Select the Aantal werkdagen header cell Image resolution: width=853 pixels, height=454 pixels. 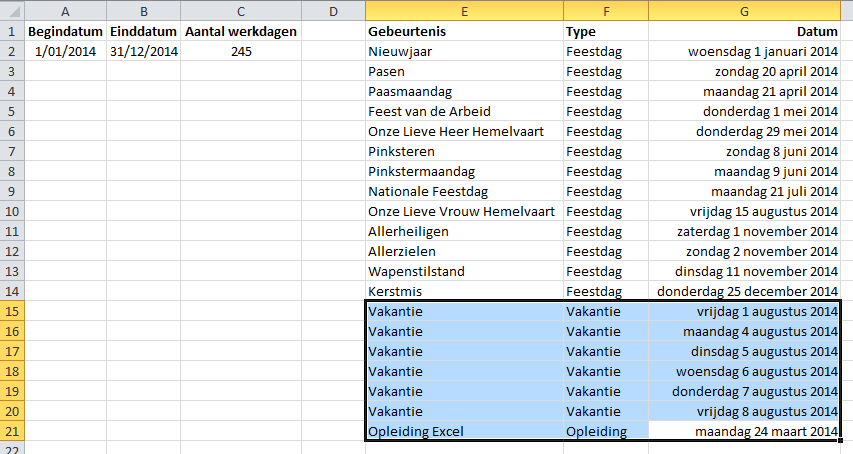point(241,32)
